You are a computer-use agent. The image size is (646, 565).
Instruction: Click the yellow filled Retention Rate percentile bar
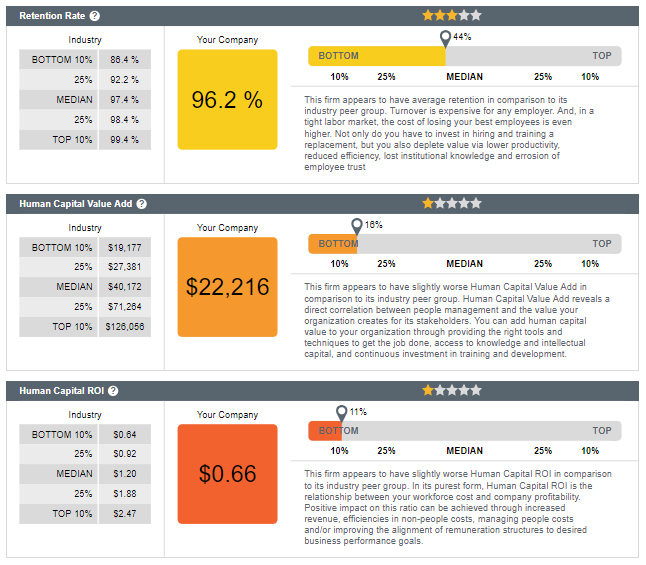[377, 56]
